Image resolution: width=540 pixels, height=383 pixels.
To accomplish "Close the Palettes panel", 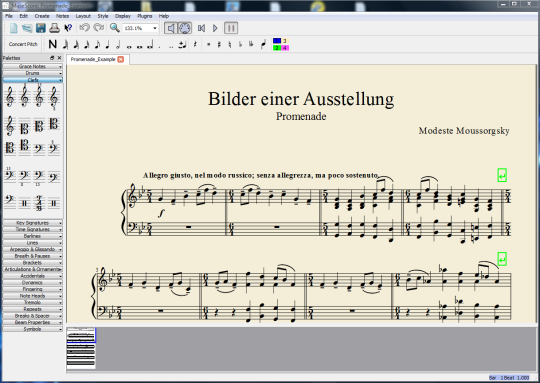I will click(59, 58).
